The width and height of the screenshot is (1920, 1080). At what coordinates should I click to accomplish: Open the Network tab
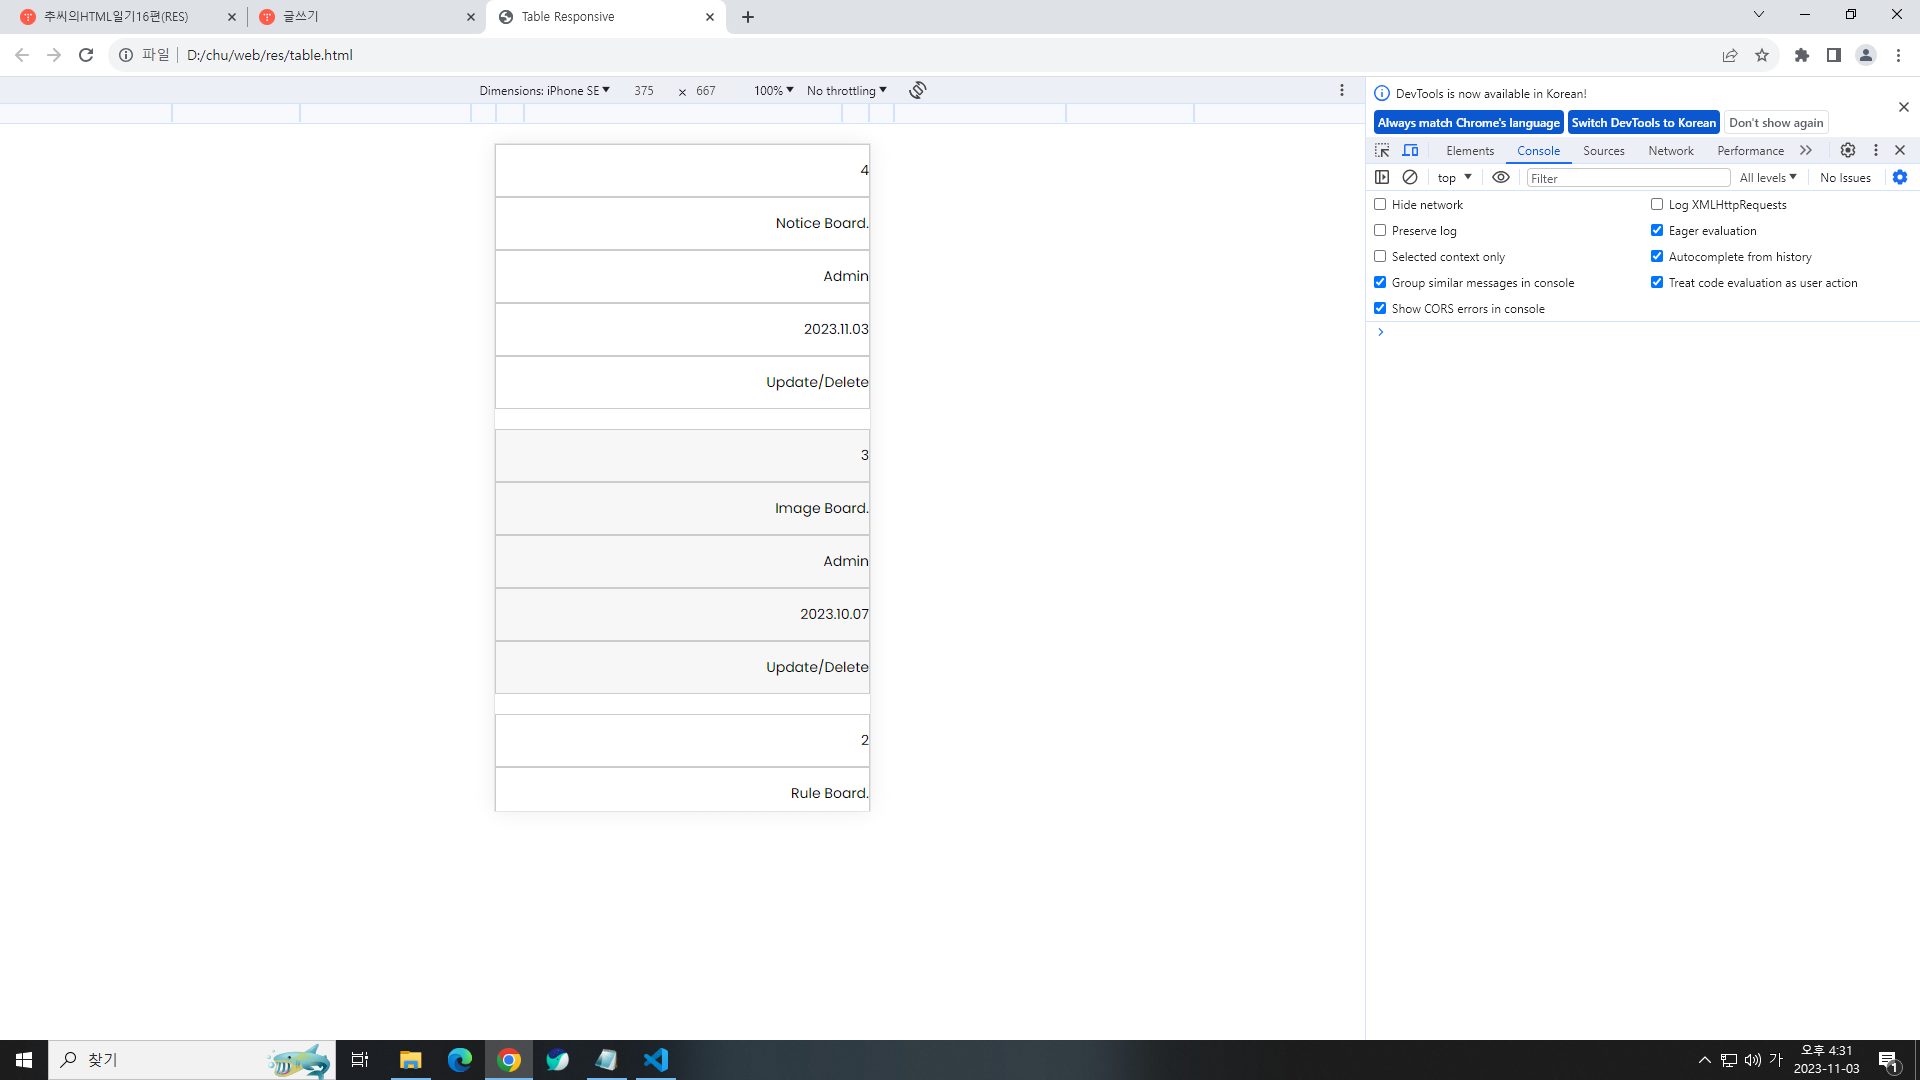(1670, 150)
